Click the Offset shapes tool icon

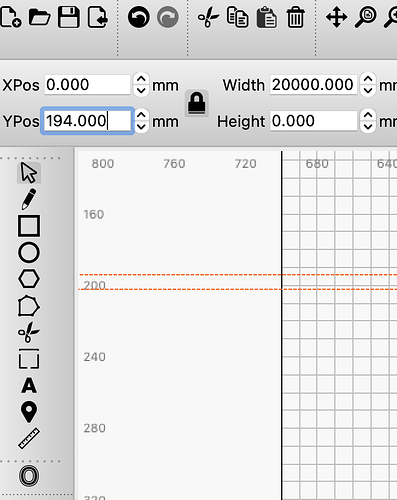point(29,476)
